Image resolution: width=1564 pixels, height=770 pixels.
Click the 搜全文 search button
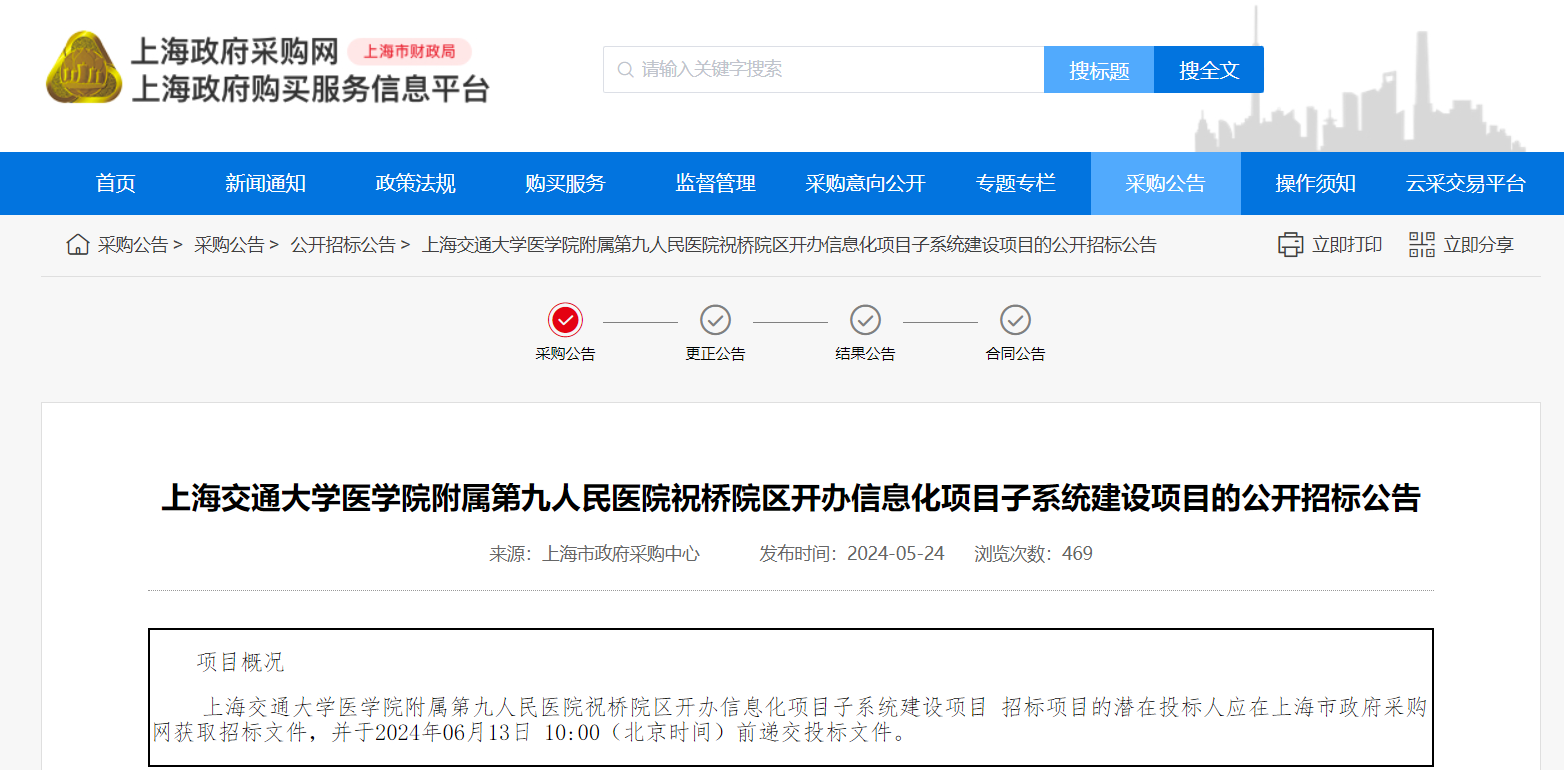1208,69
